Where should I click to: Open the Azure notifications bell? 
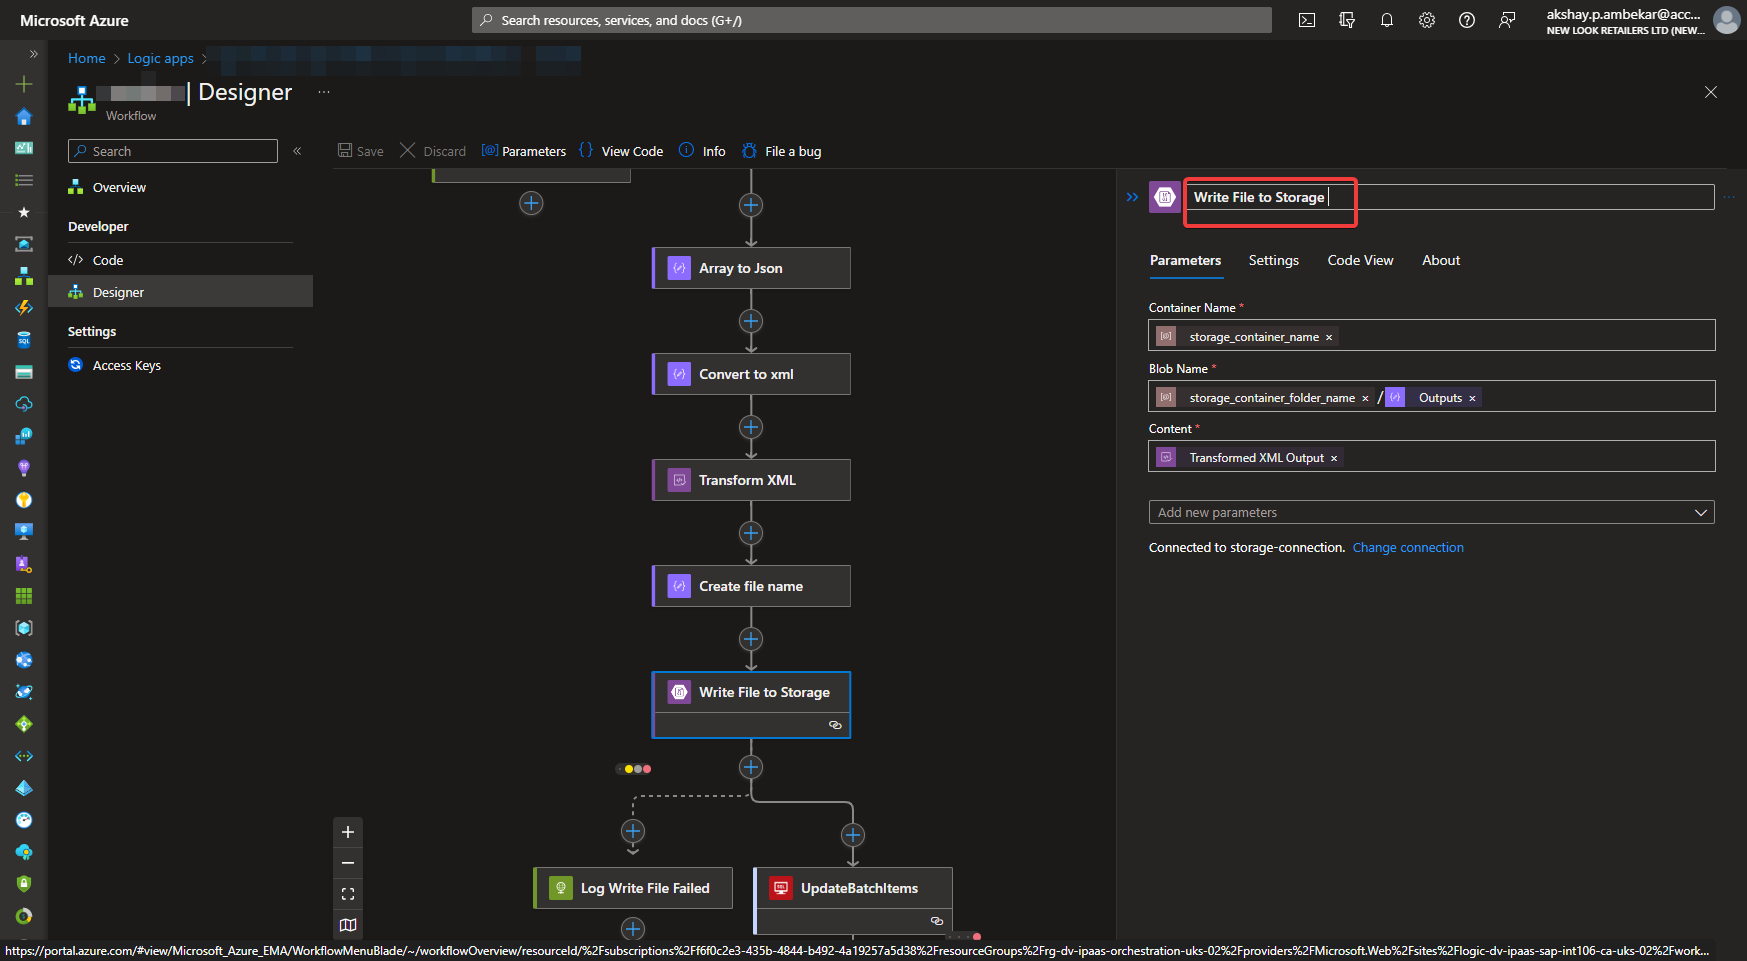coord(1387,19)
